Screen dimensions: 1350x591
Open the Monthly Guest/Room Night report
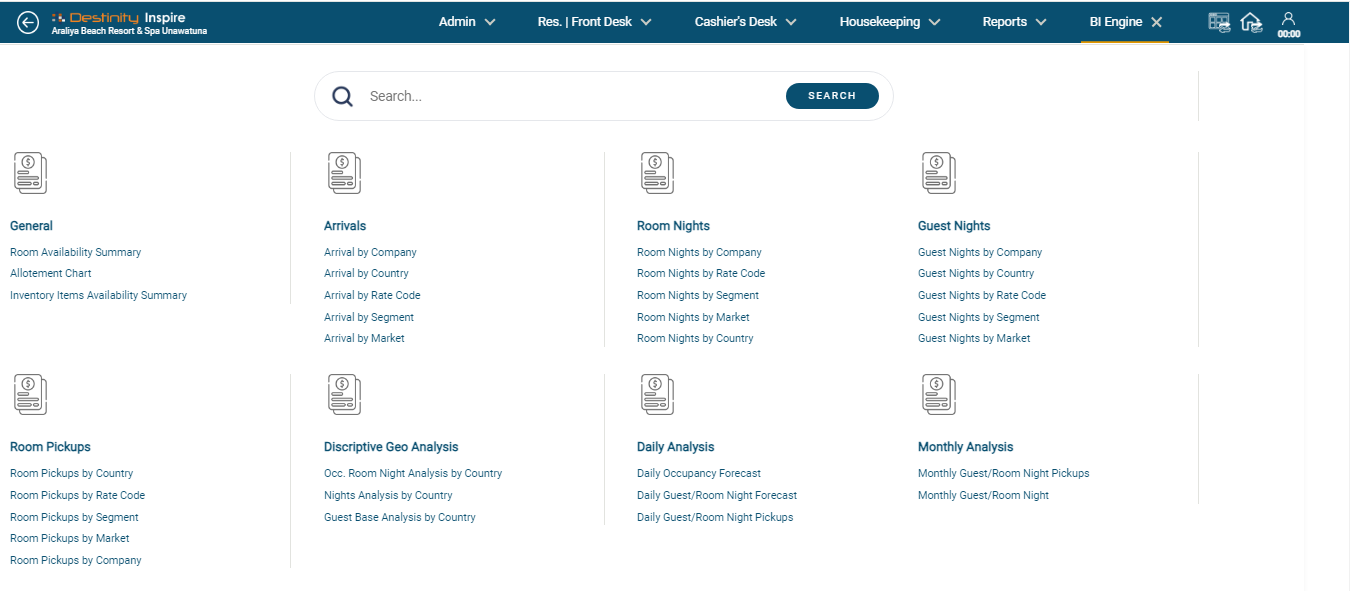tap(984, 495)
